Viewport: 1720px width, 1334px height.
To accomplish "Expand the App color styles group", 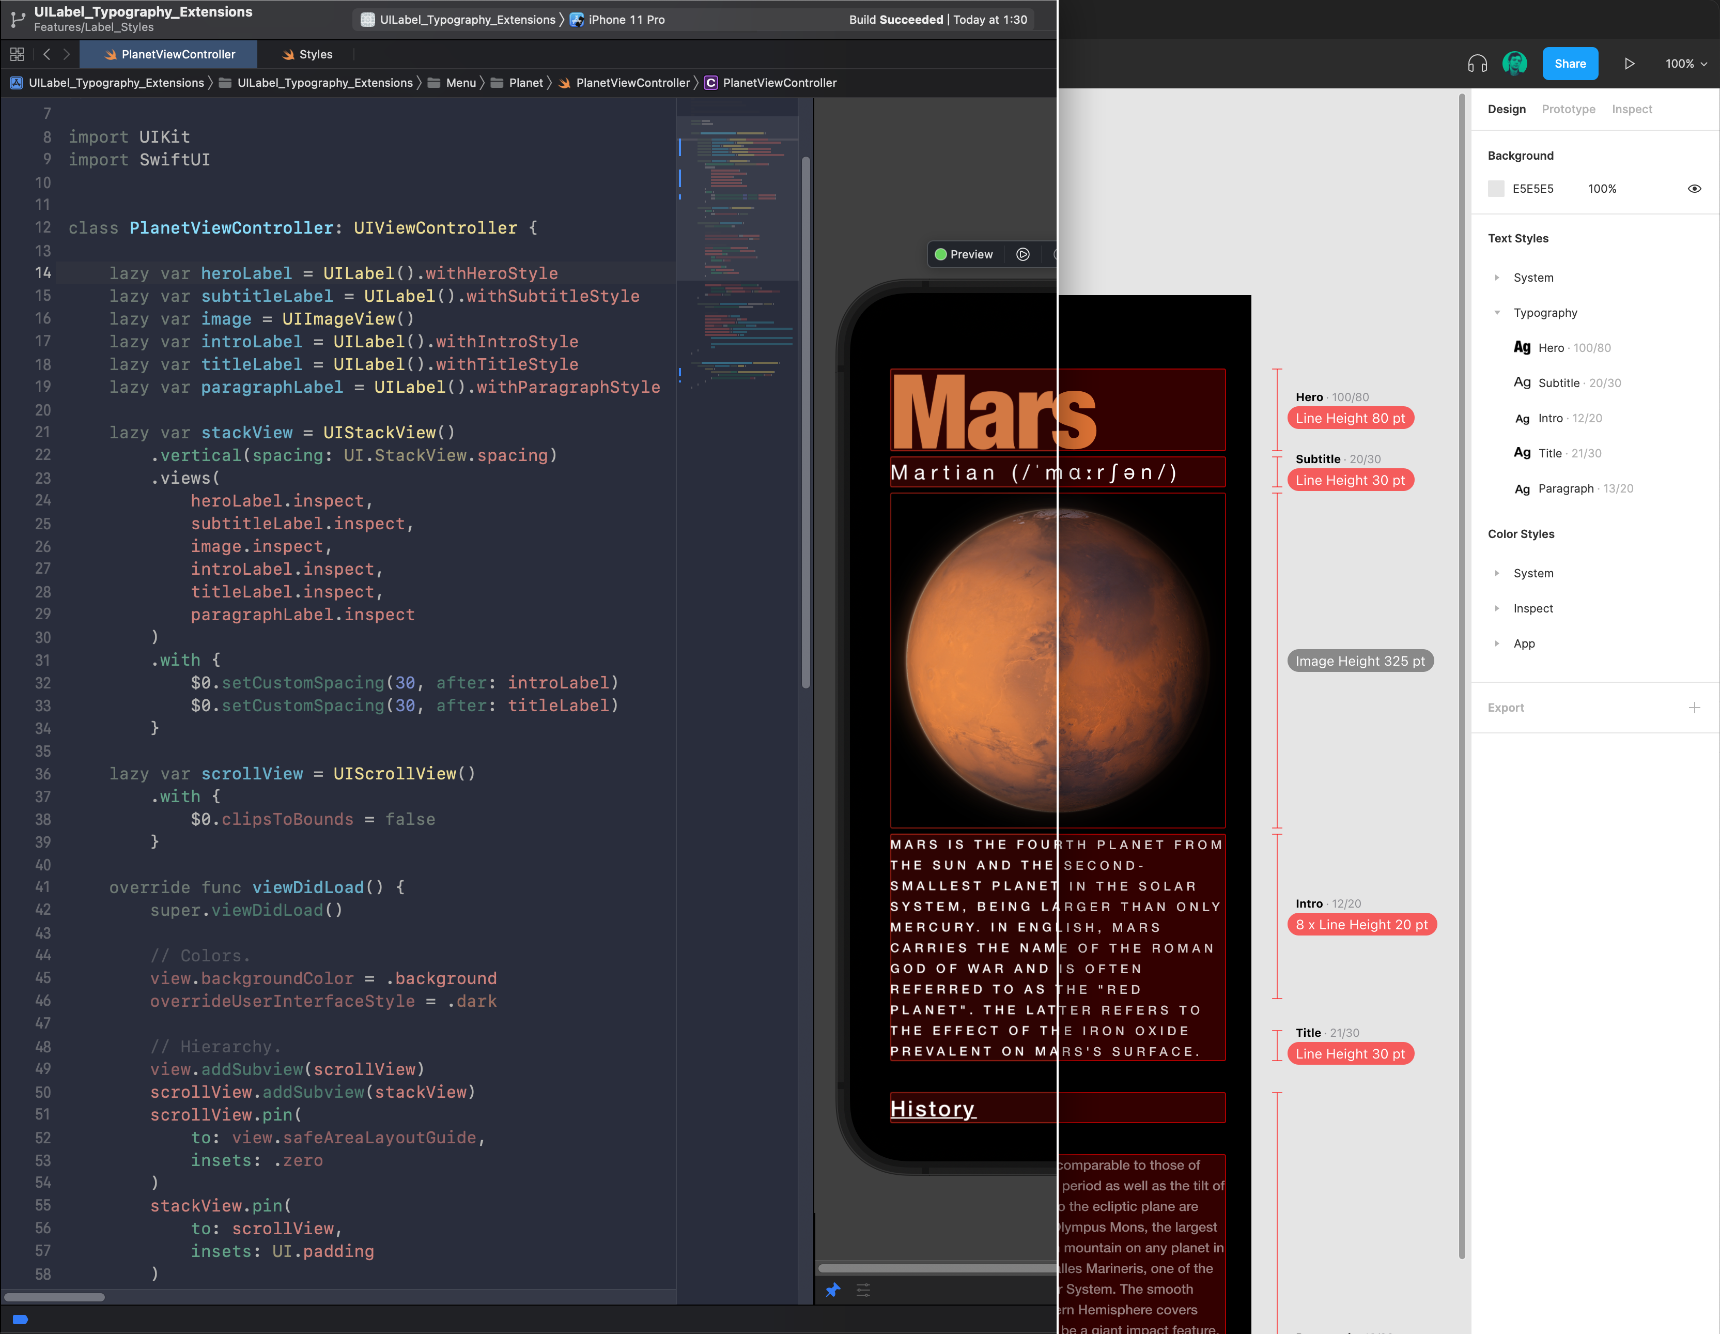I will coord(1497,643).
